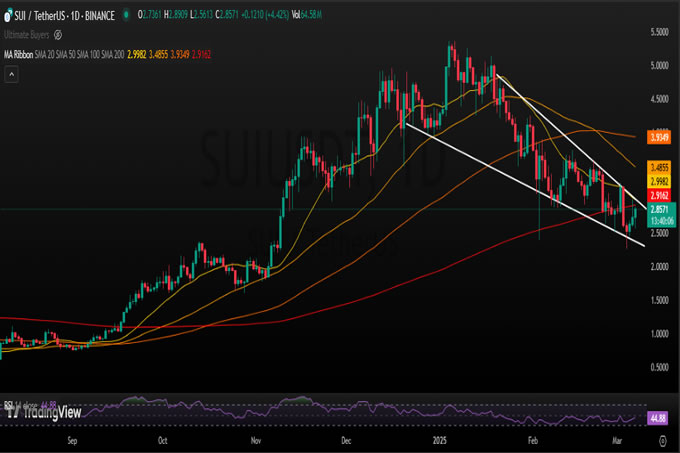Click the SUI coin logo icon
680x453 pixels.
click(6, 15)
